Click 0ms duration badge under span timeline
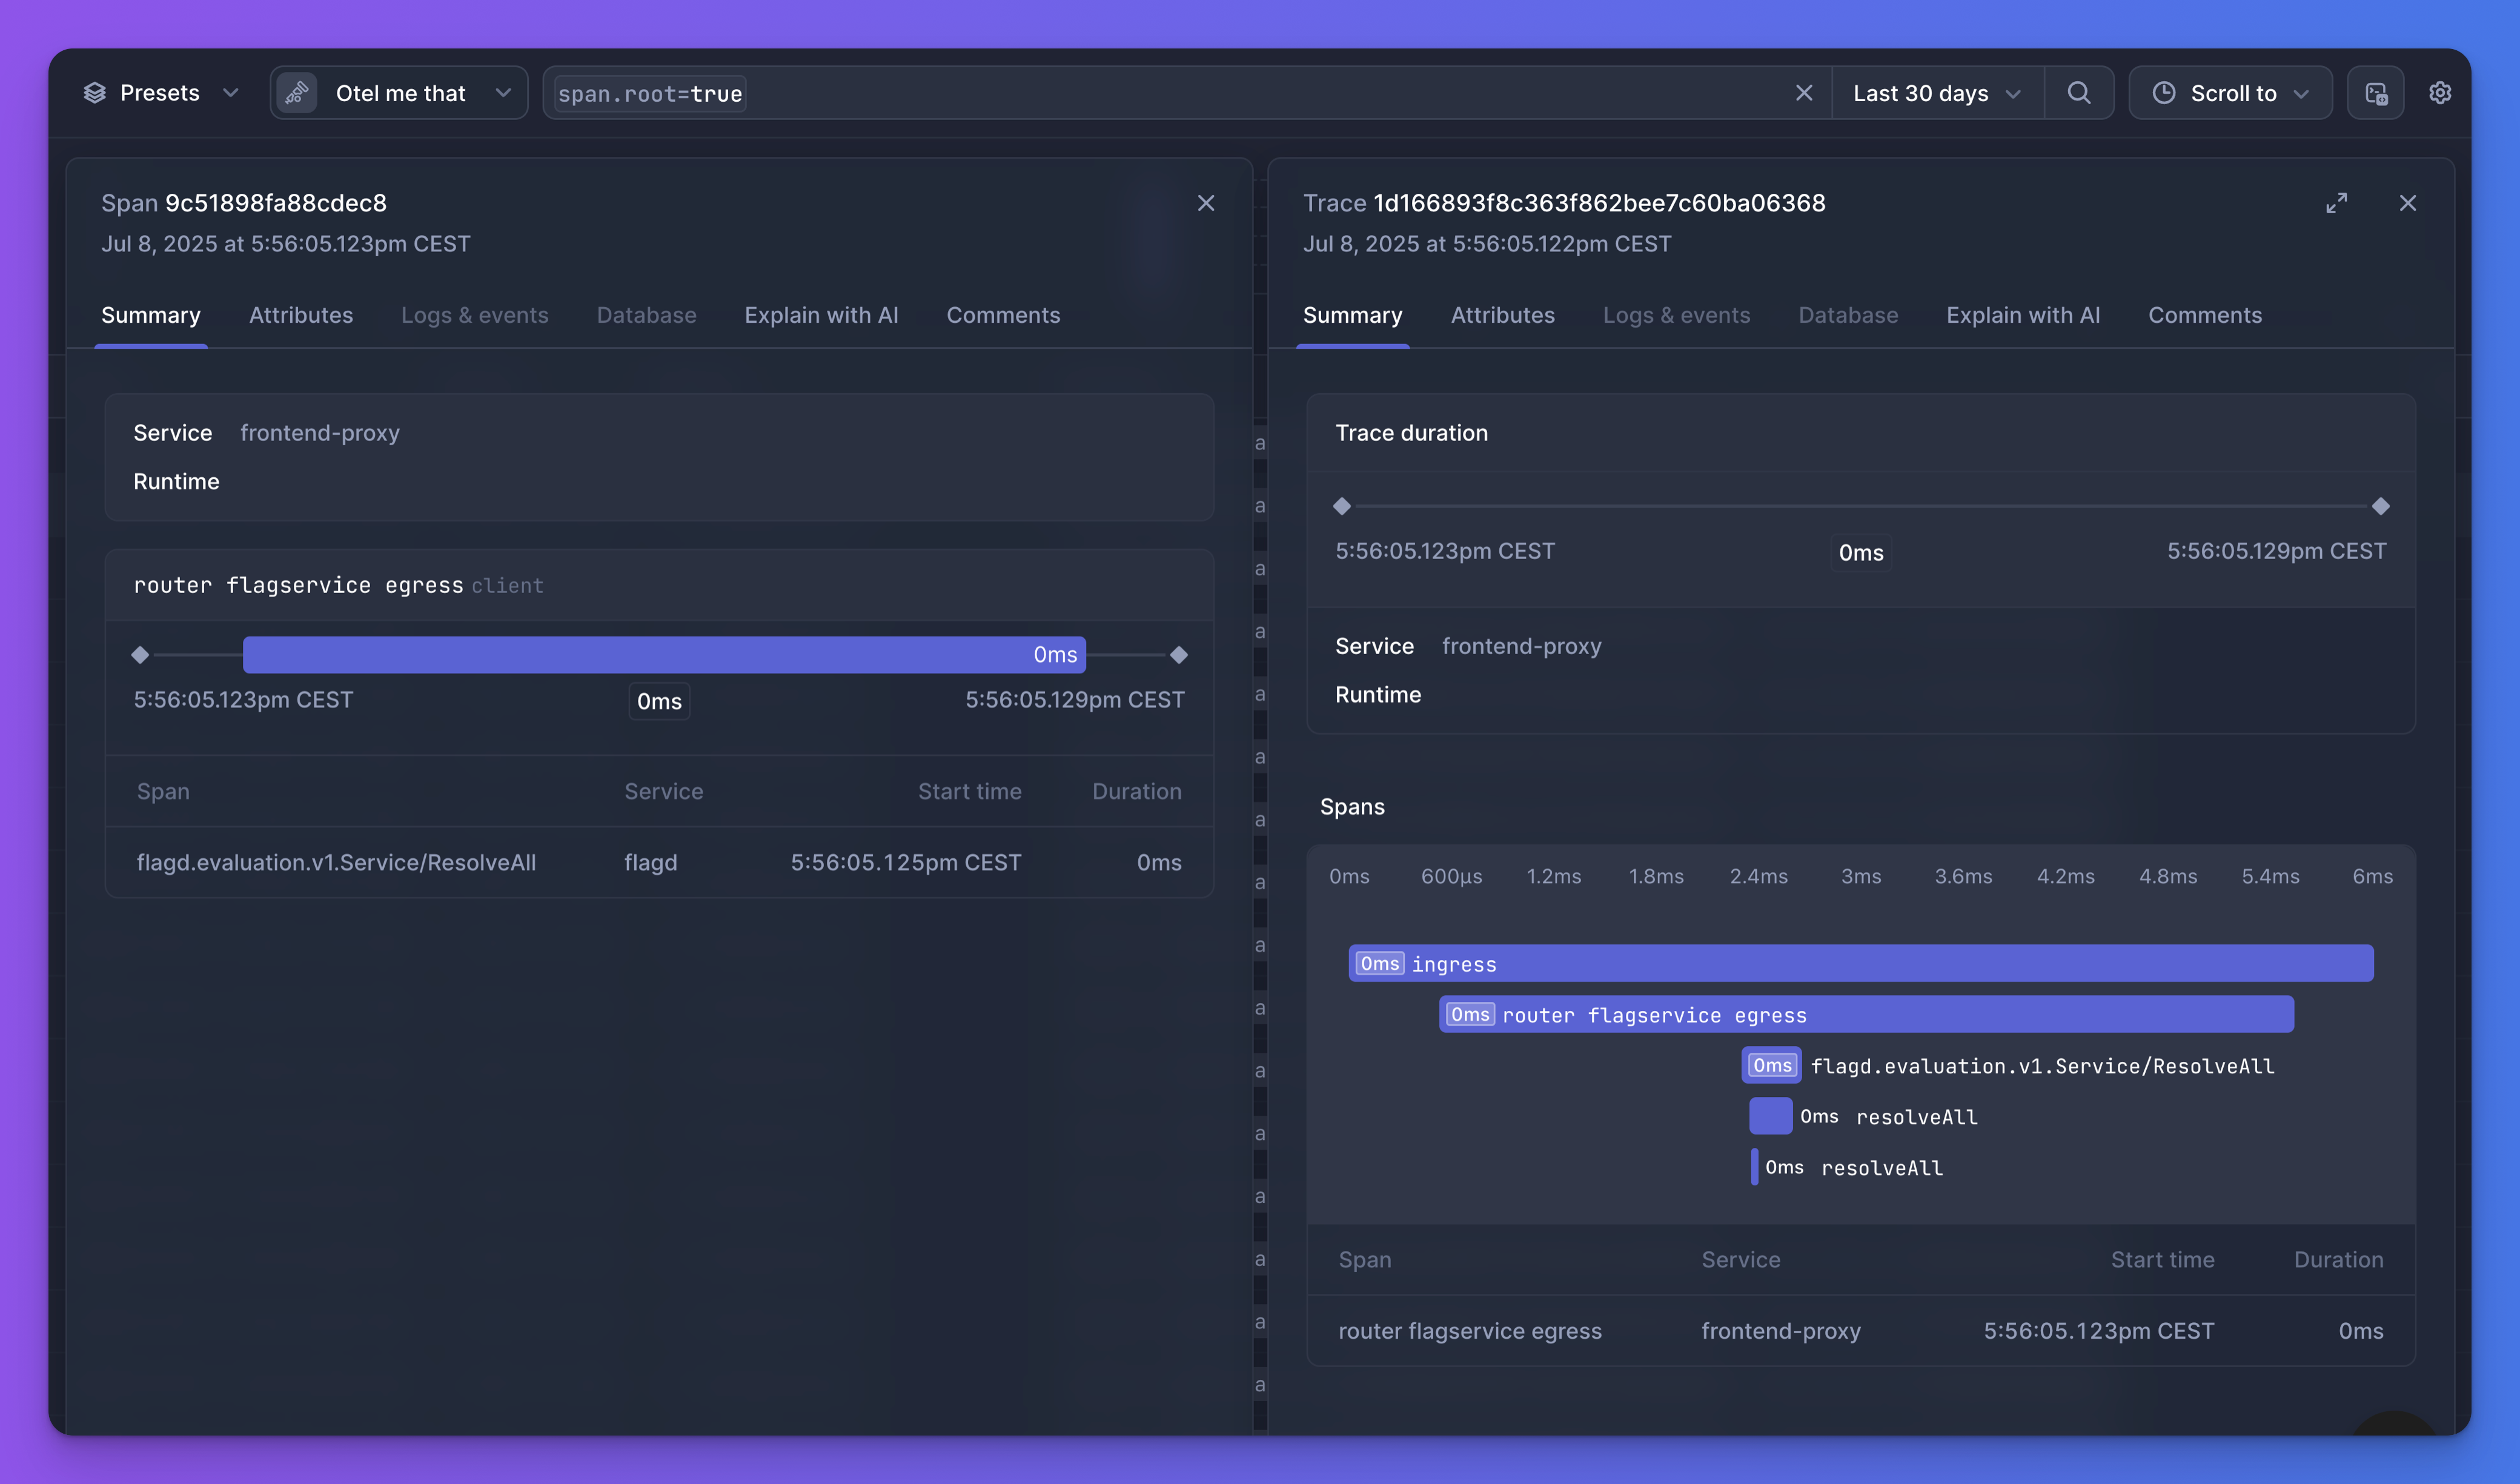This screenshot has width=2520, height=1484. tap(659, 702)
